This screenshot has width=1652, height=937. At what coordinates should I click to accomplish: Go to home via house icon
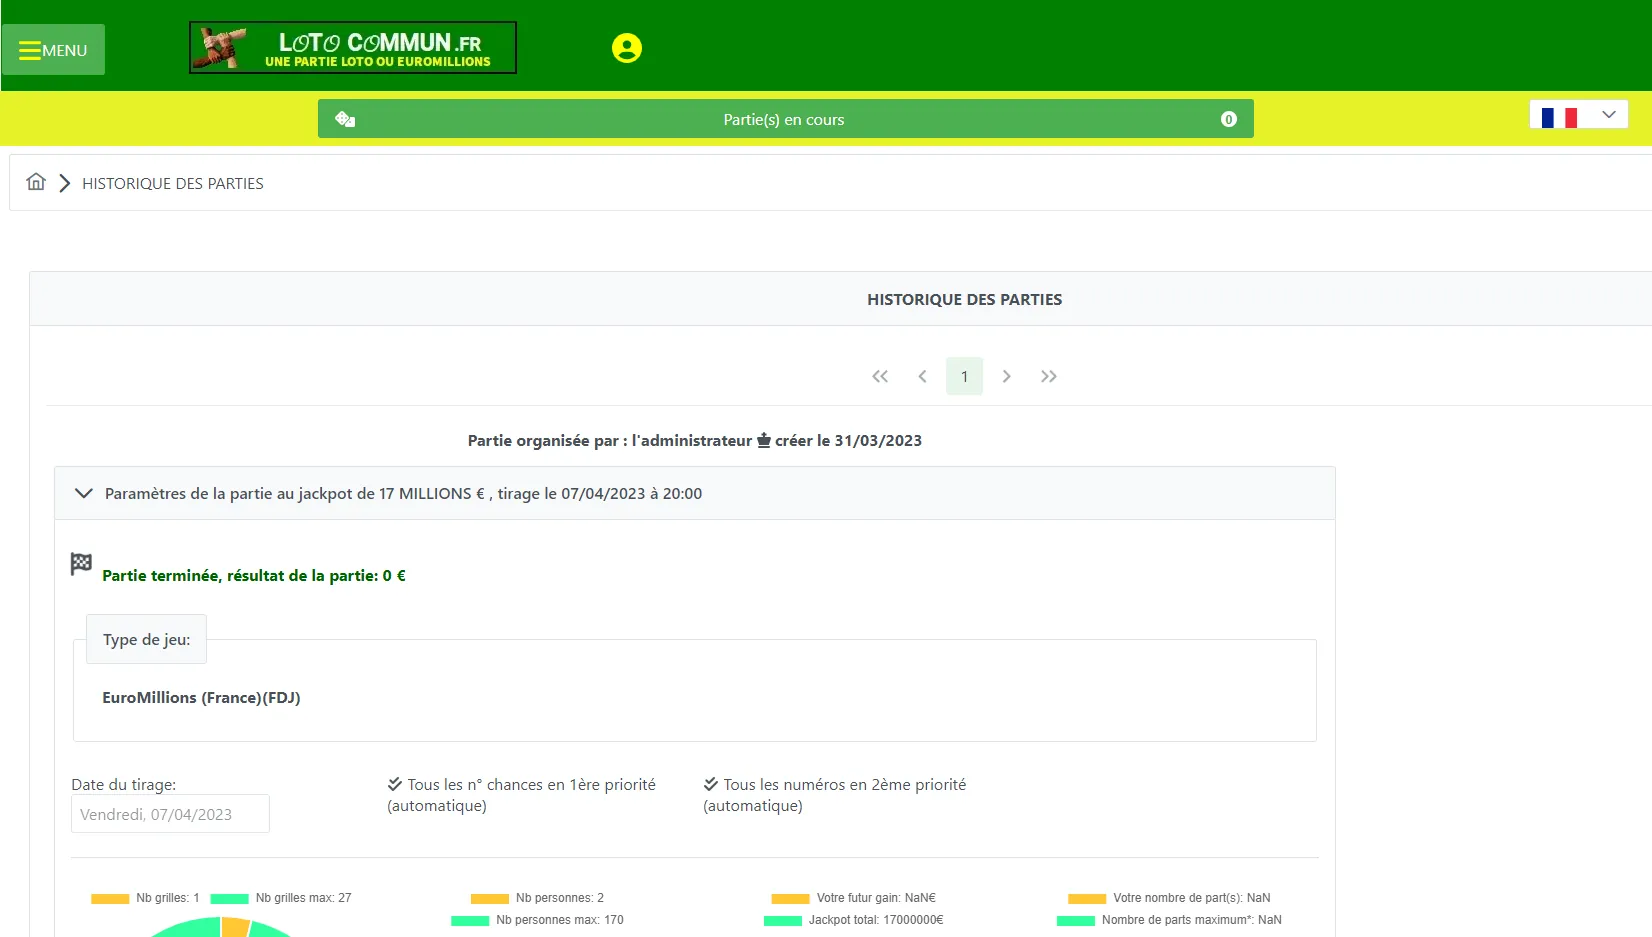click(x=36, y=182)
